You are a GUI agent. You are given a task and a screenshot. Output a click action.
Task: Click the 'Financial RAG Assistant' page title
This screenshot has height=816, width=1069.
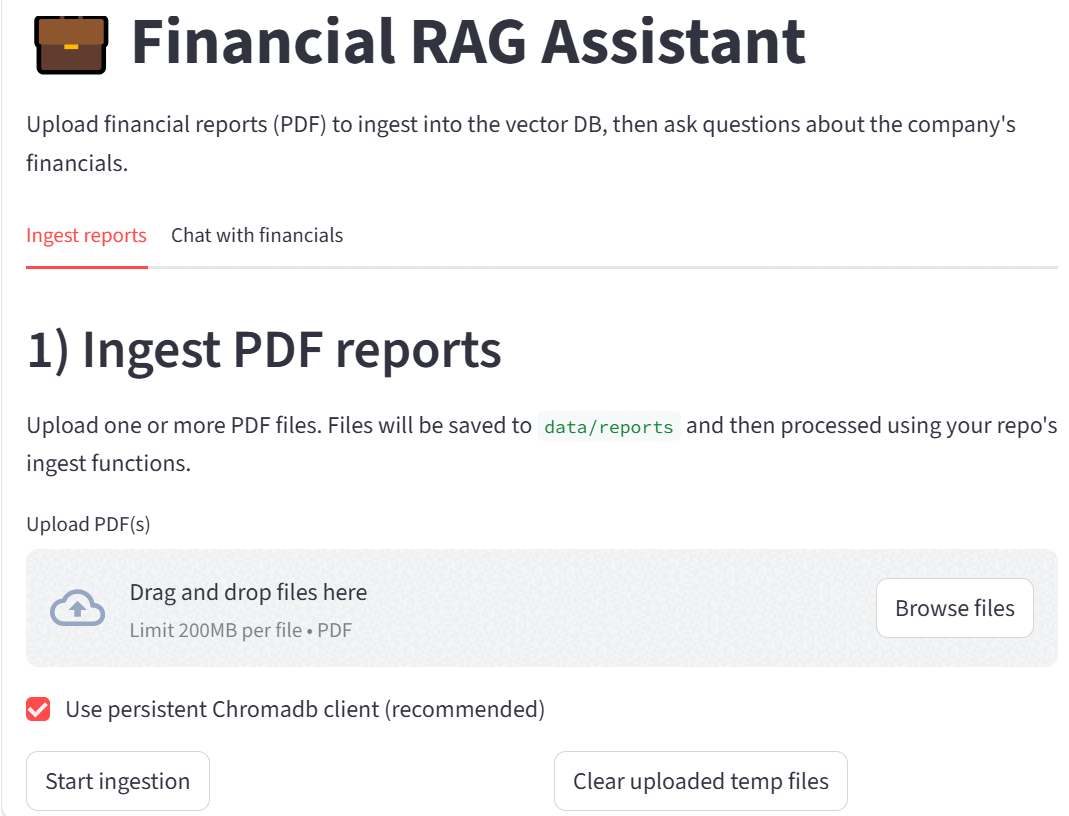pyautogui.click(x=468, y=42)
